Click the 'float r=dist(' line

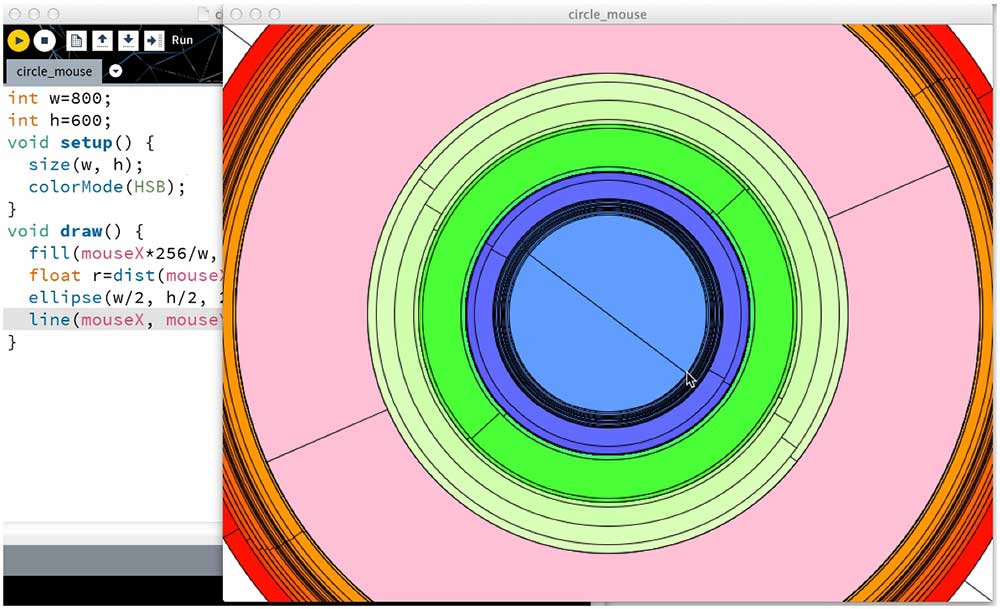point(126,275)
